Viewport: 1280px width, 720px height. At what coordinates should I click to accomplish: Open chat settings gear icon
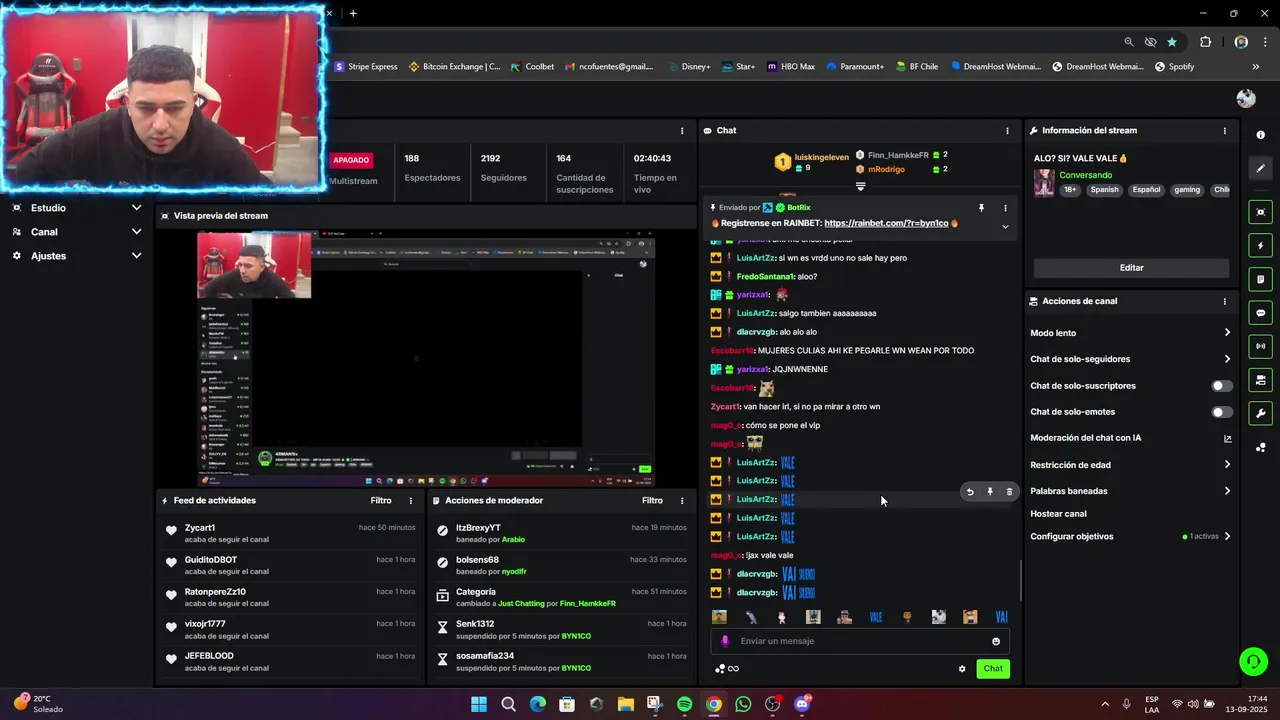(962, 669)
